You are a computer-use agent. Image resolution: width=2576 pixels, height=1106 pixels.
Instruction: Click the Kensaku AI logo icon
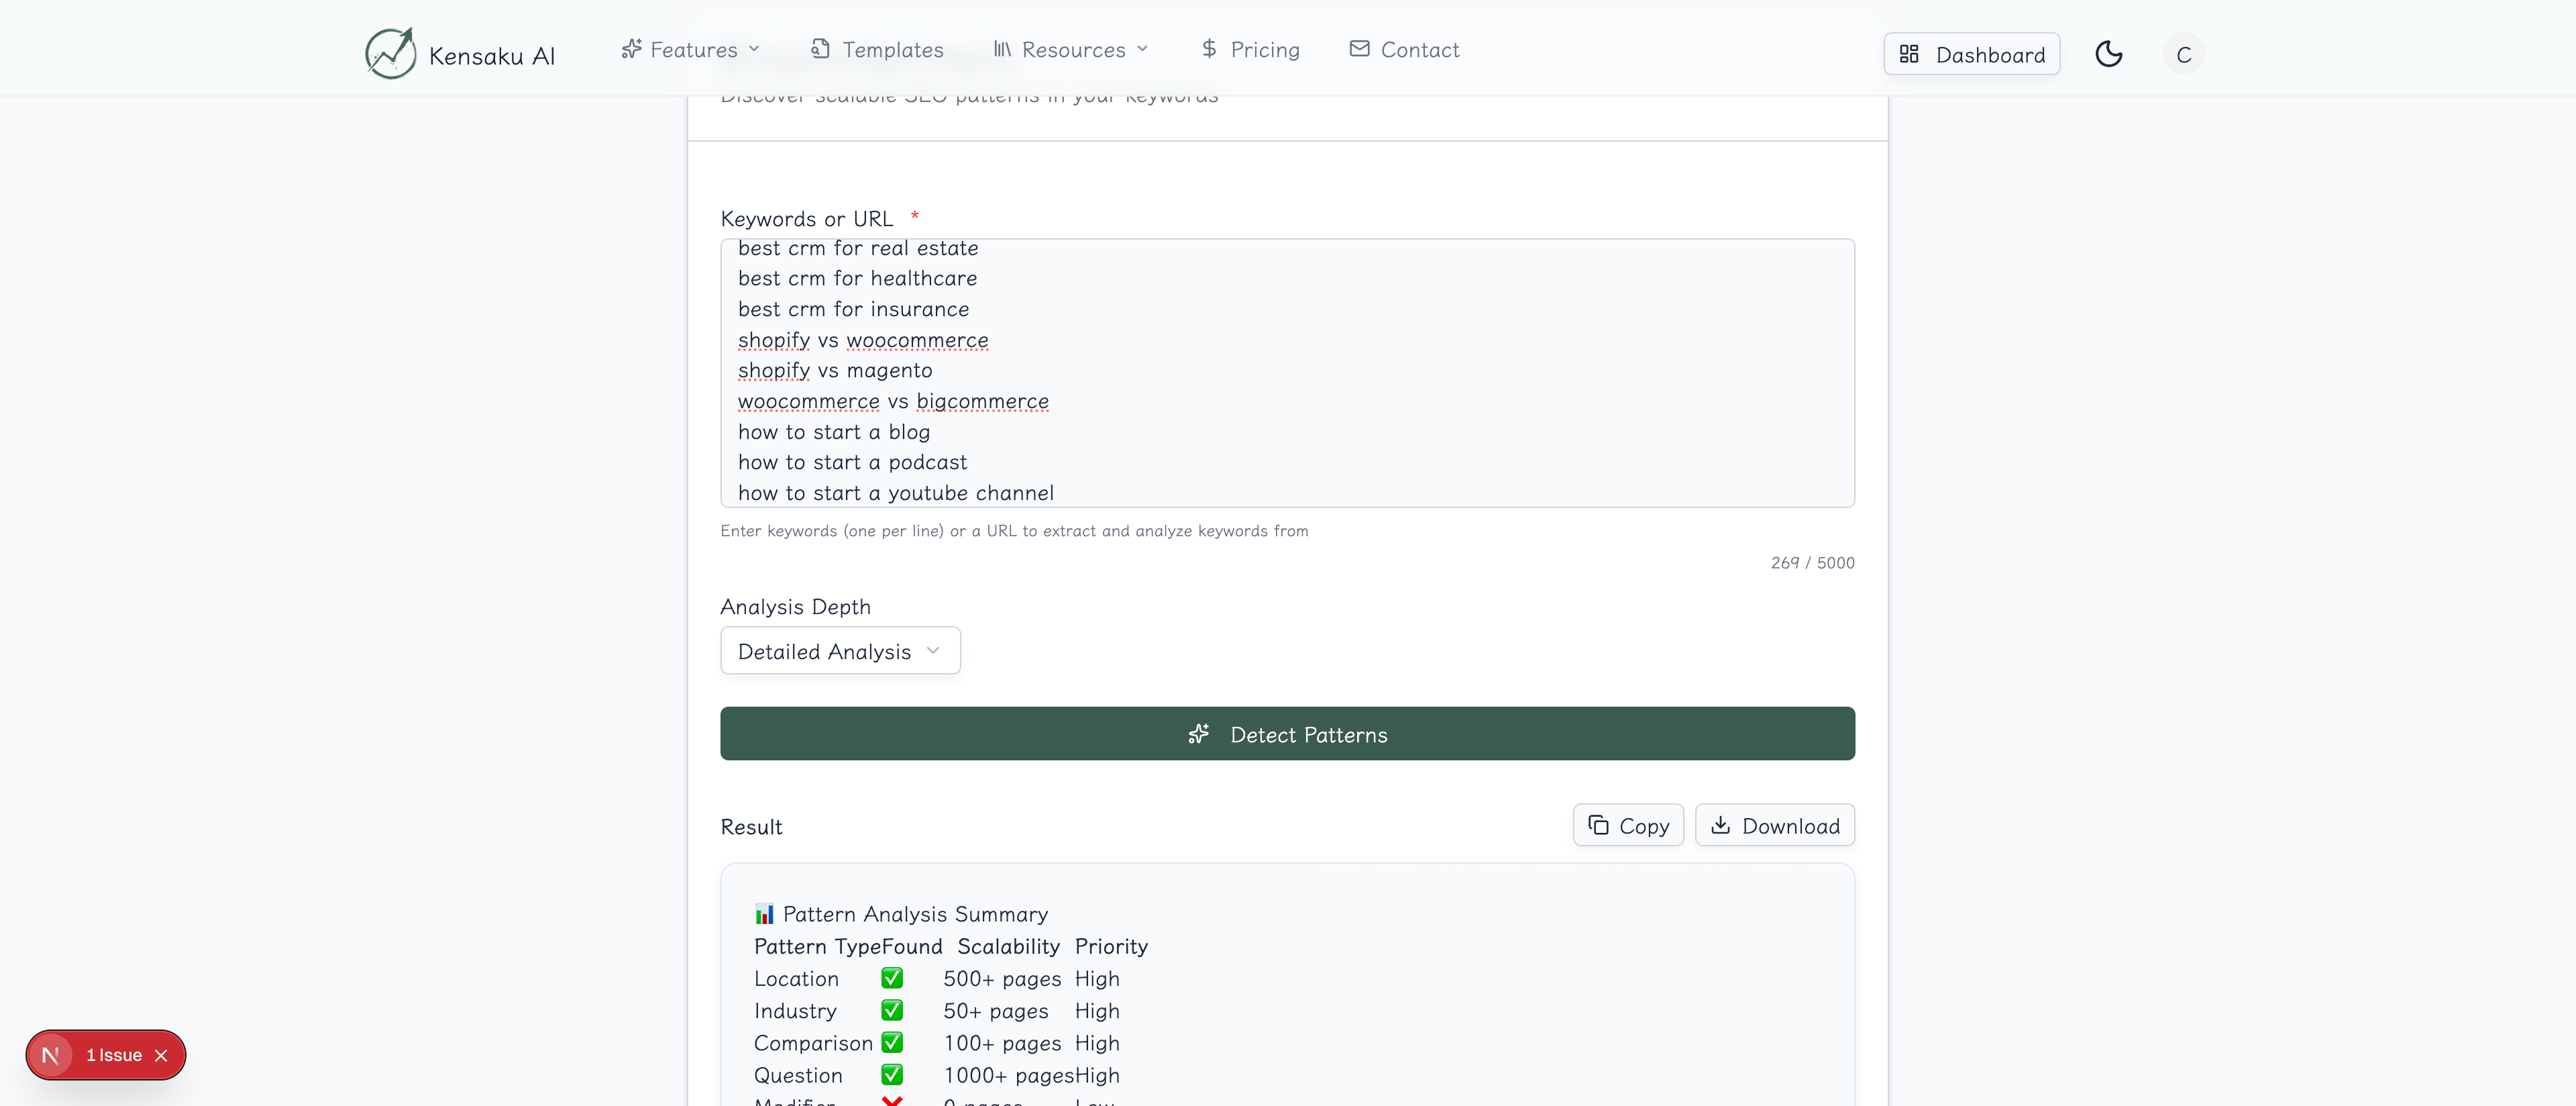390,53
